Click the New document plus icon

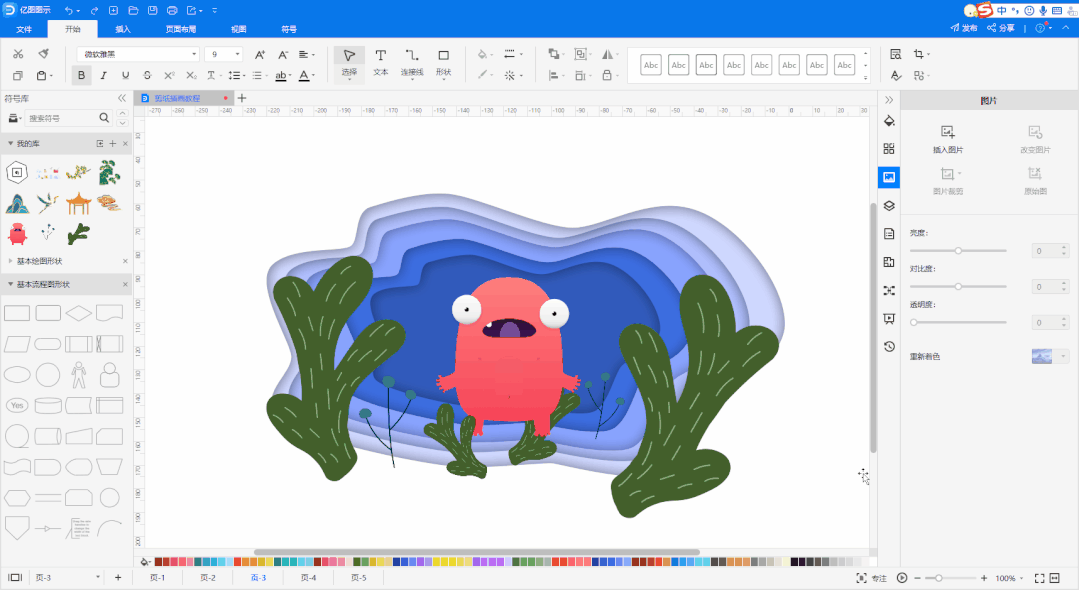click(114, 10)
